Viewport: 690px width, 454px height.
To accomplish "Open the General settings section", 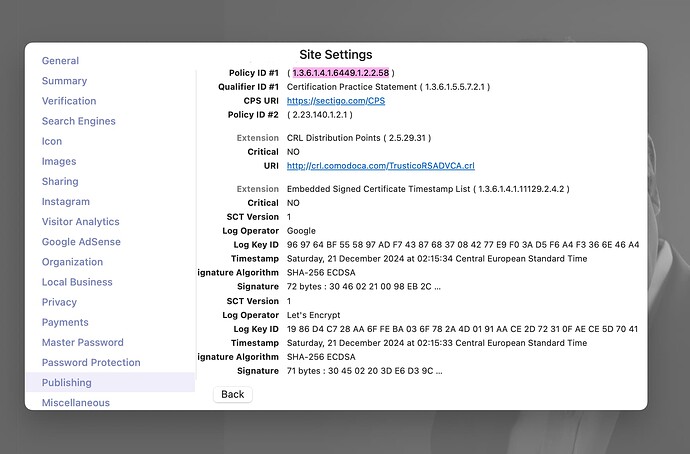I will tap(60, 61).
